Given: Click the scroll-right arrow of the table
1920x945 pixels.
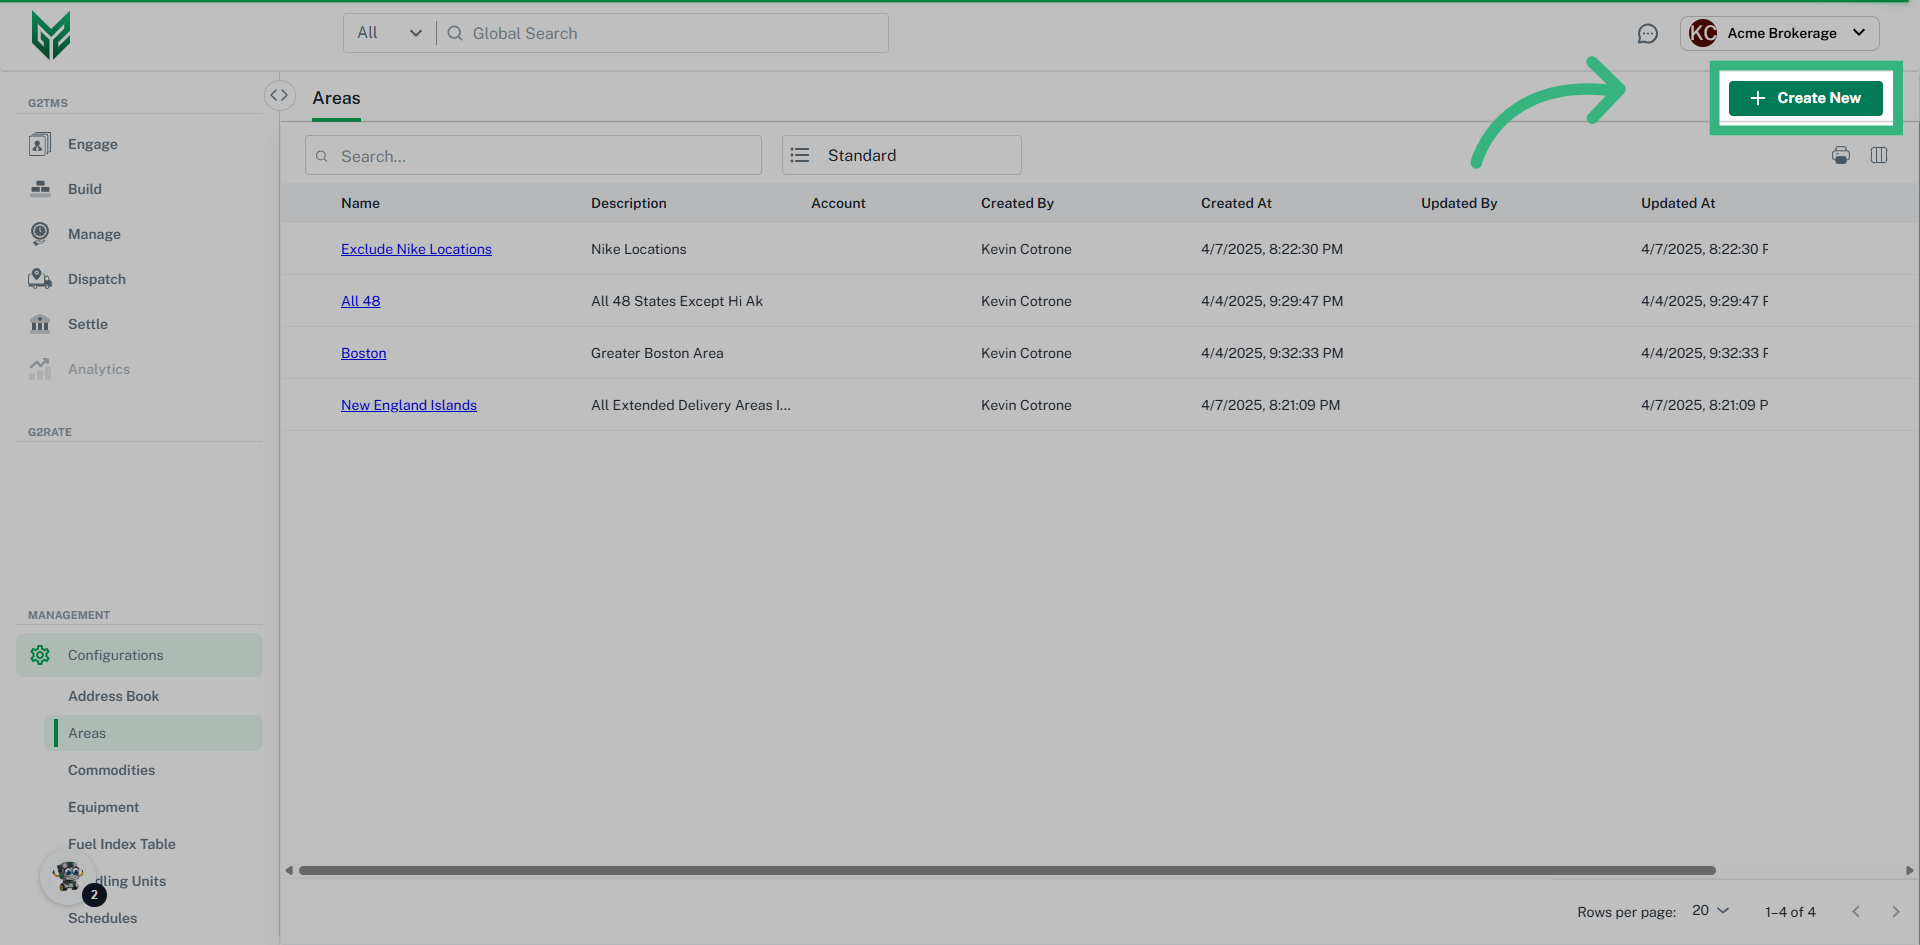Looking at the screenshot, I should [x=1909, y=870].
